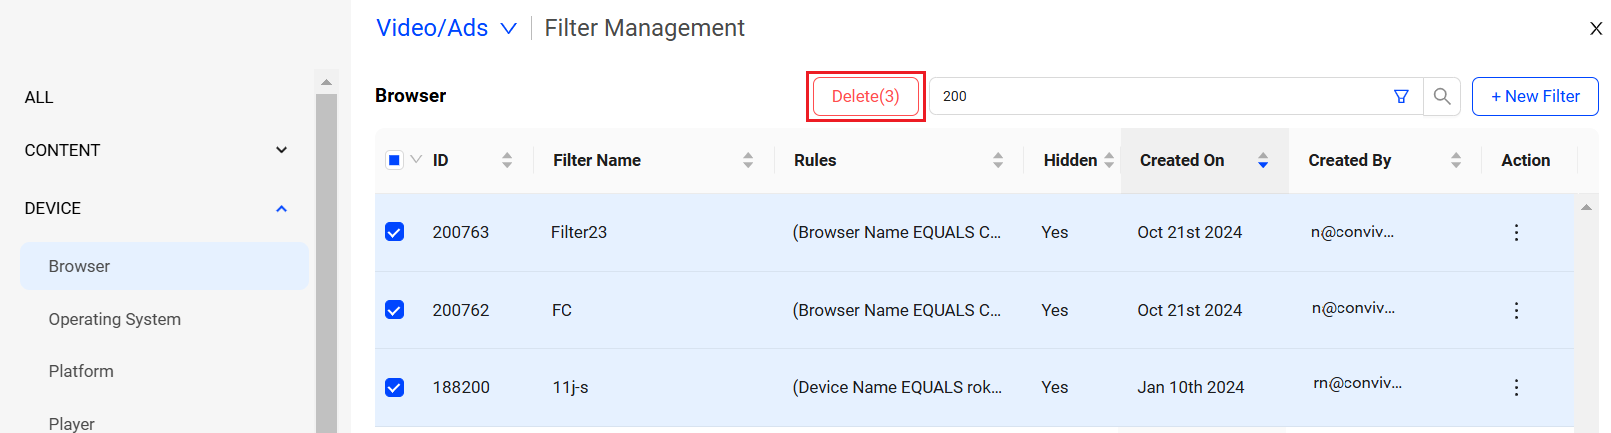Sort table by ID column
Viewport: 1611px width, 433px height.
pos(507,160)
